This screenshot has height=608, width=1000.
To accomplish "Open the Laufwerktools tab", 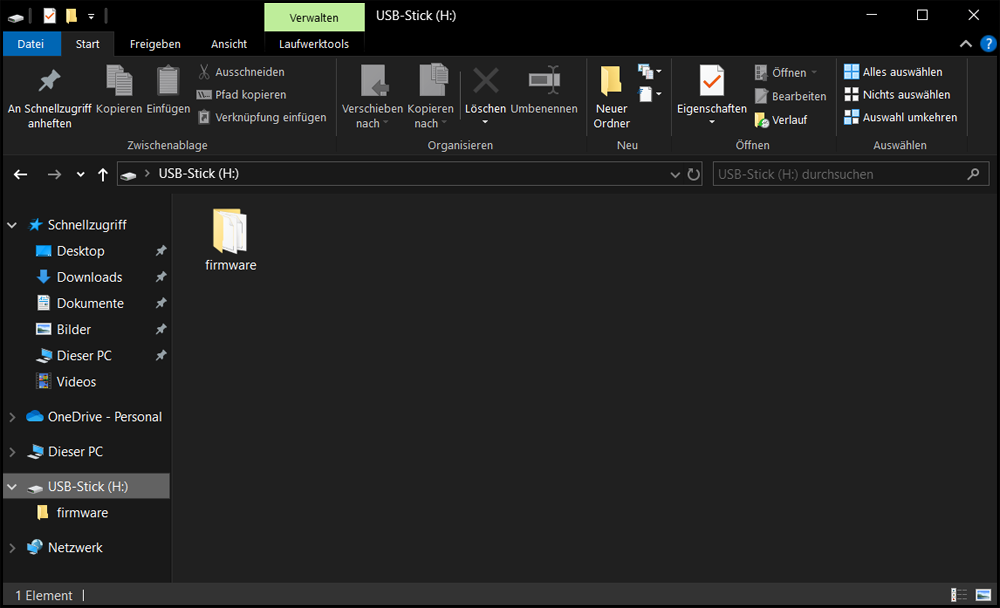I will click(x=314, y=44).
